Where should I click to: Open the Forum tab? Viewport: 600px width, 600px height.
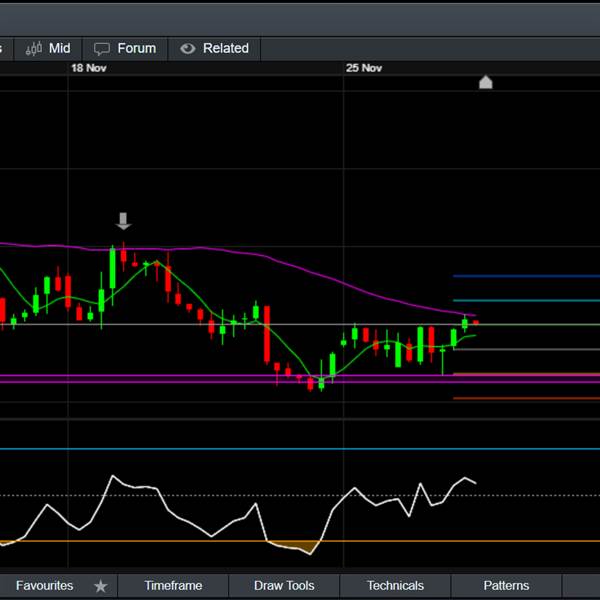125,49
